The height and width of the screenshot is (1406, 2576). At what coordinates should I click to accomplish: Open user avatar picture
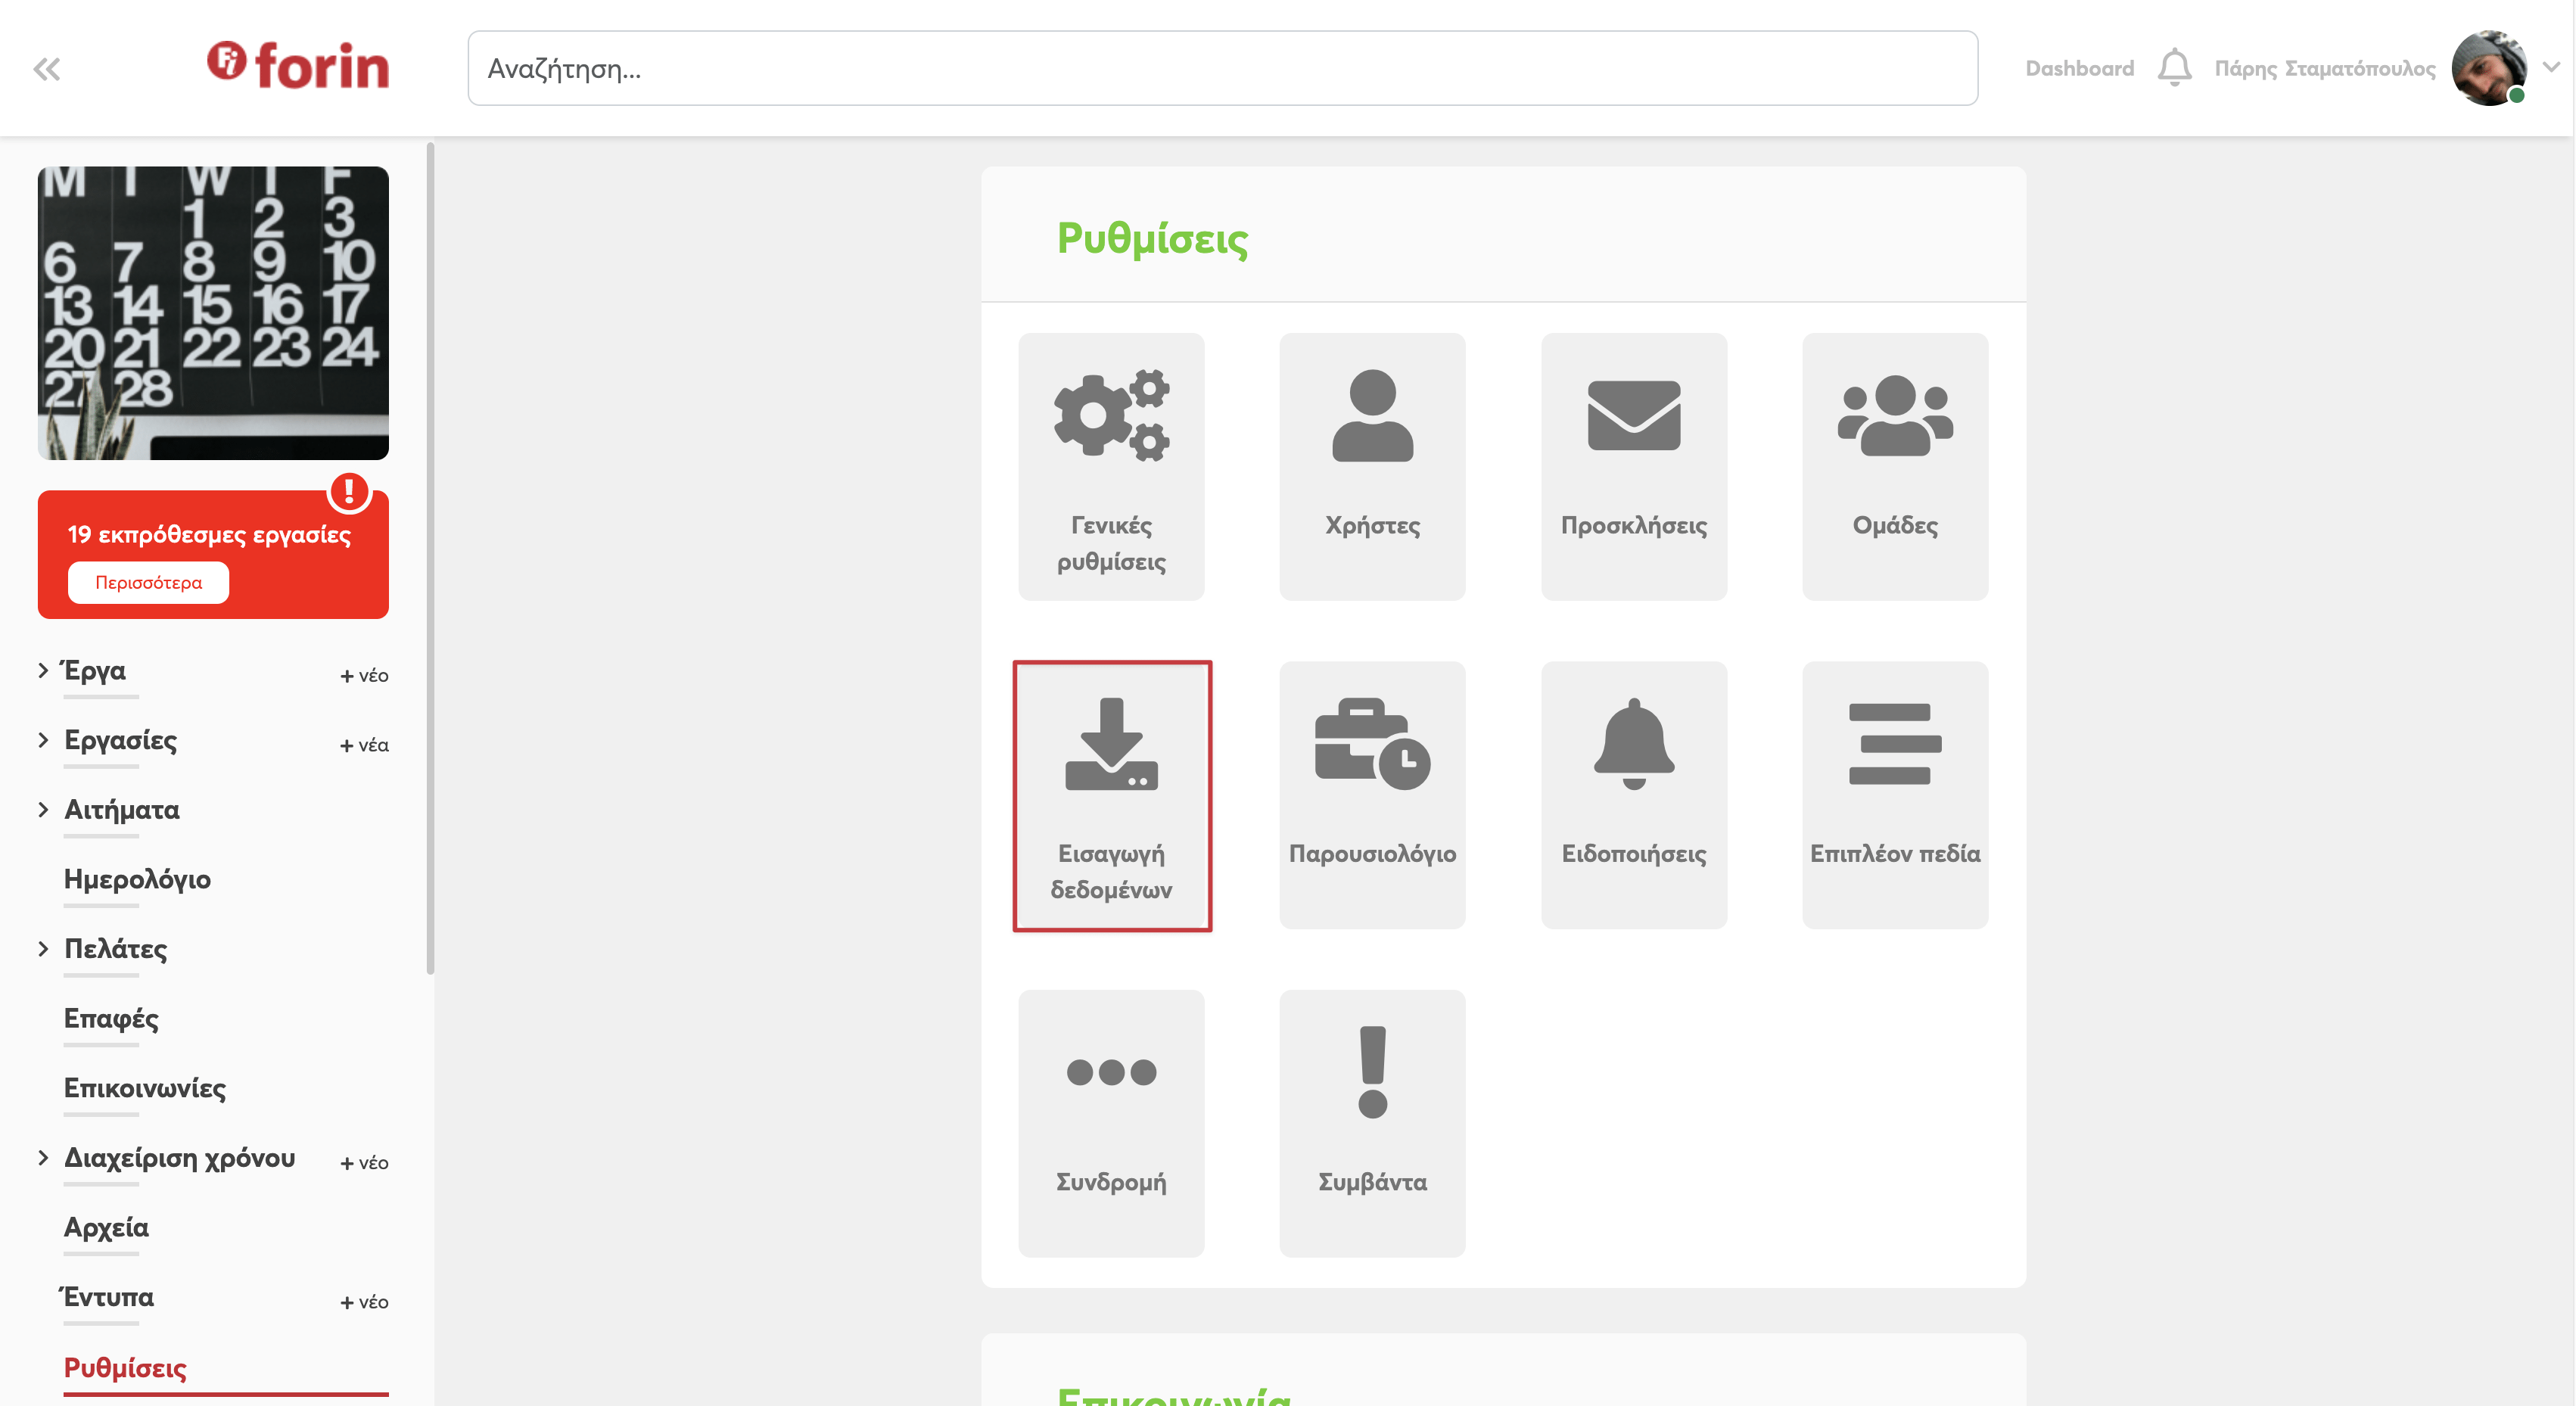(x=2489, y=68)
